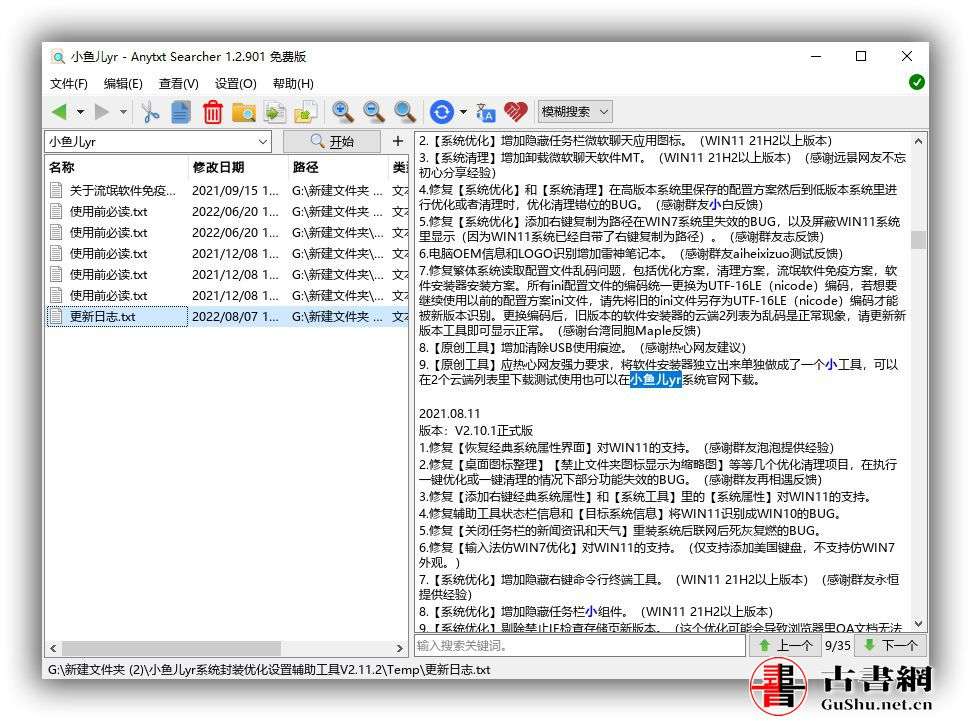Screen dimensions: 971x721
Task: Click the plain magnifier reset zoom icon
Action: click(405, 112)
